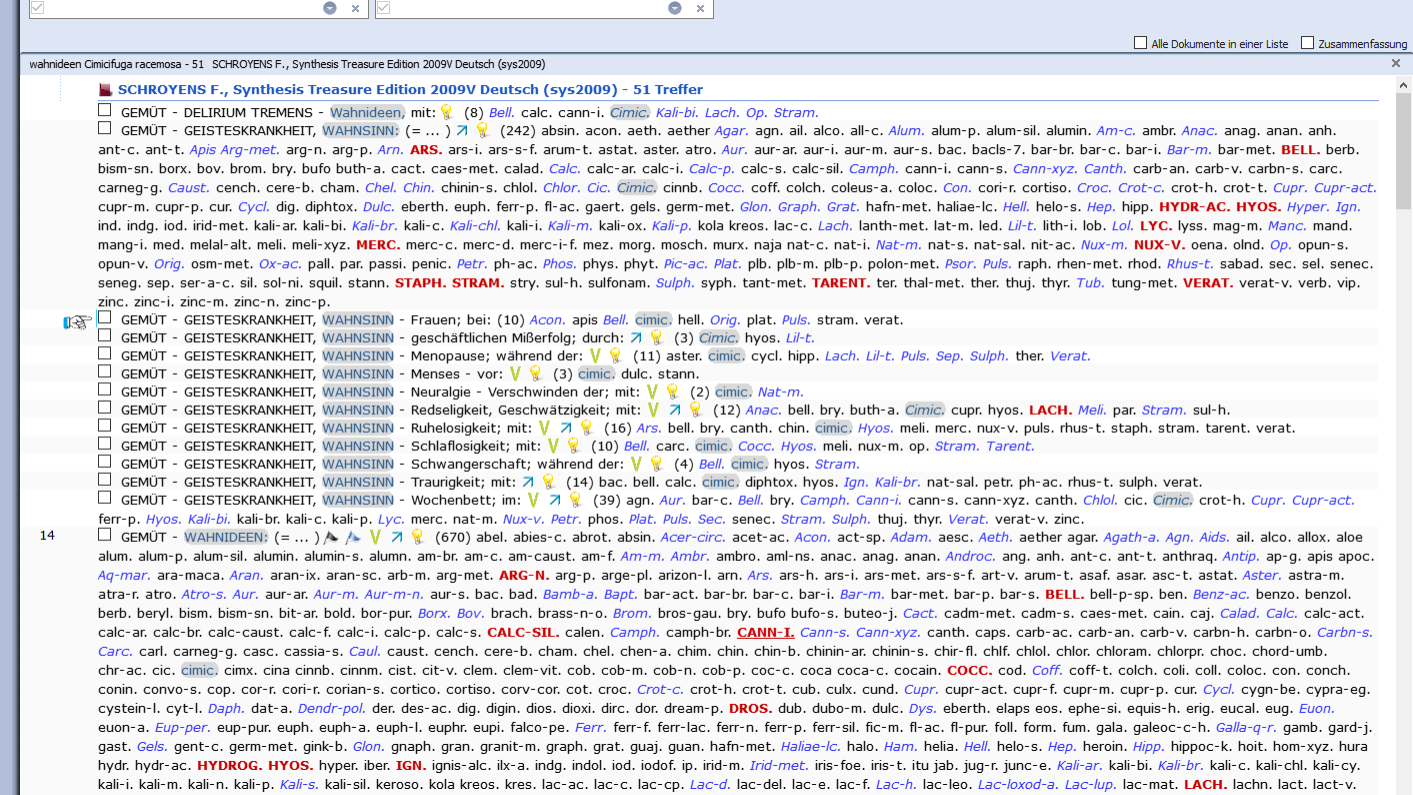Click lightbulb icon in Neuralgie row
This screenshot has height=795, width=1413.
click(x=672, y=392)
